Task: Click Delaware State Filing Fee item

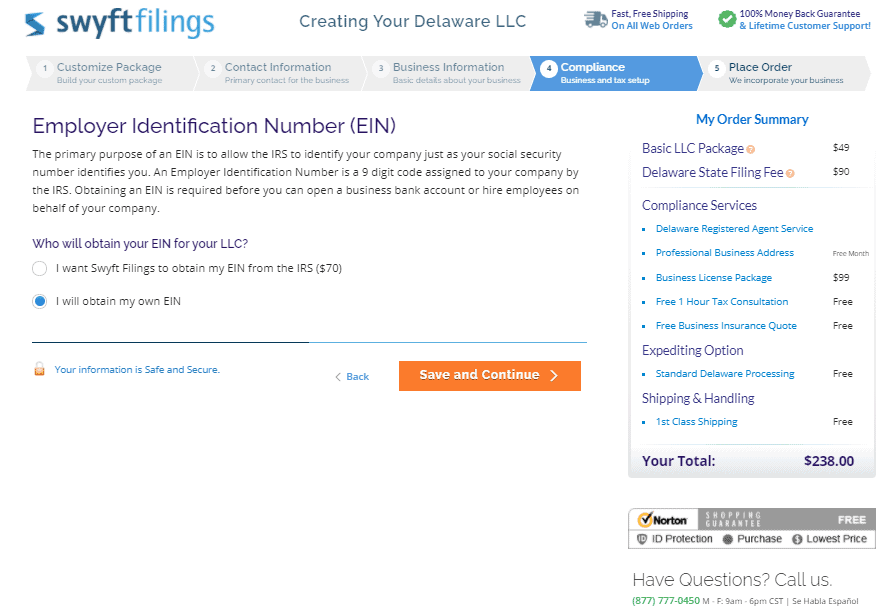Action: pyautogui.click(x=712, y=172)
